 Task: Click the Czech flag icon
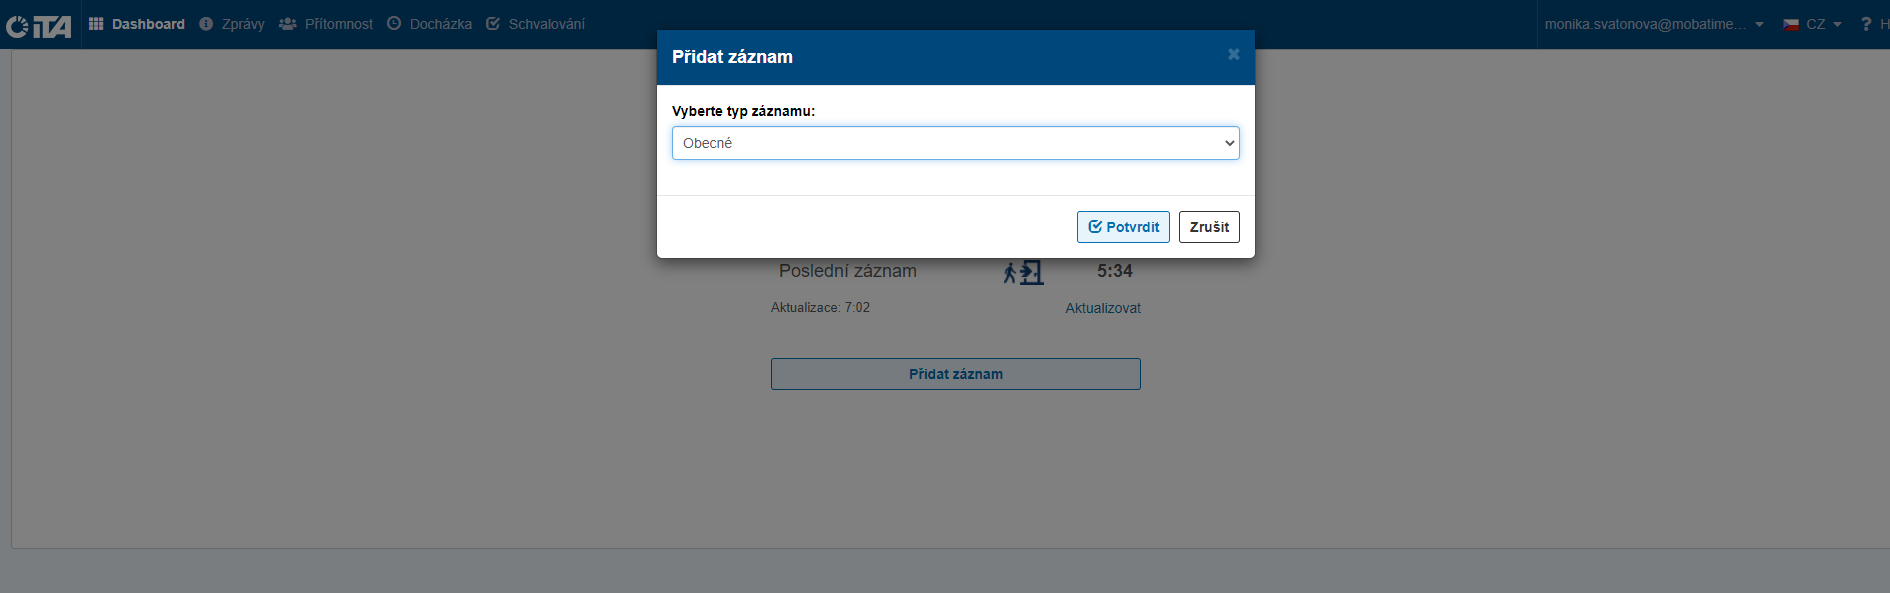[x=1791, y=24]
